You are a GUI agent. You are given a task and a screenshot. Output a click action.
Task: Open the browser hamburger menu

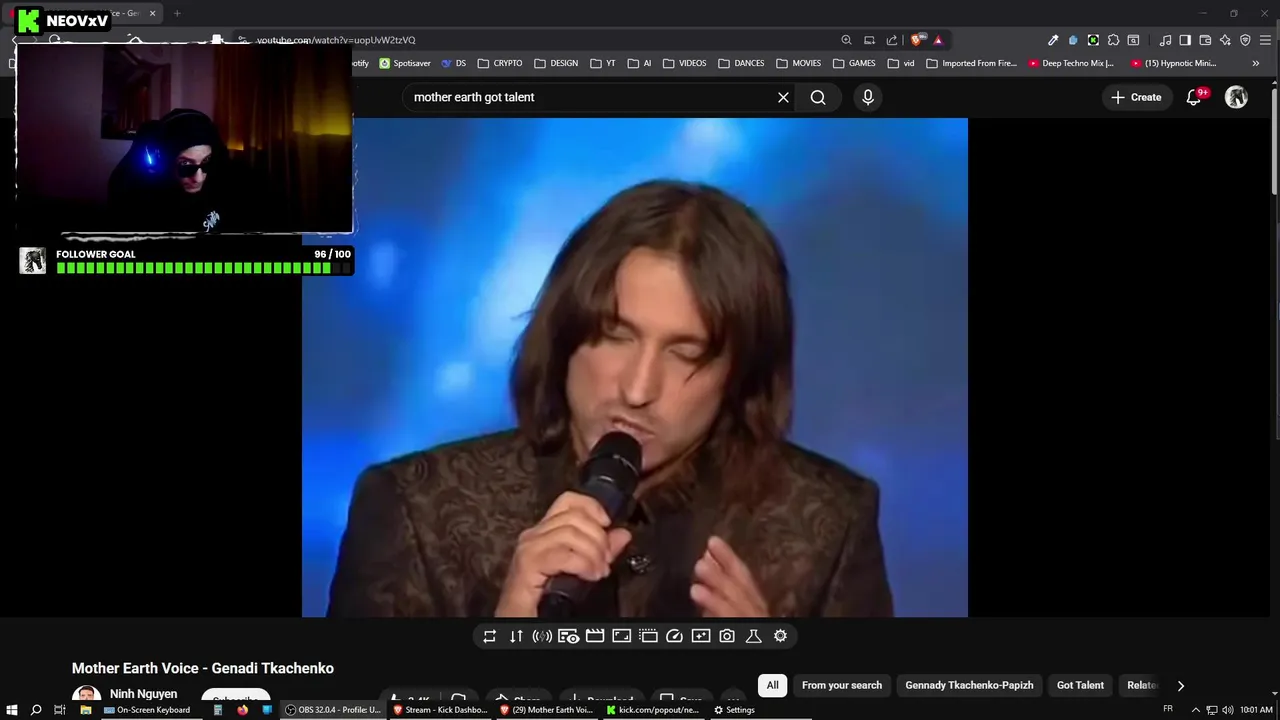[x=1265, y=40]
